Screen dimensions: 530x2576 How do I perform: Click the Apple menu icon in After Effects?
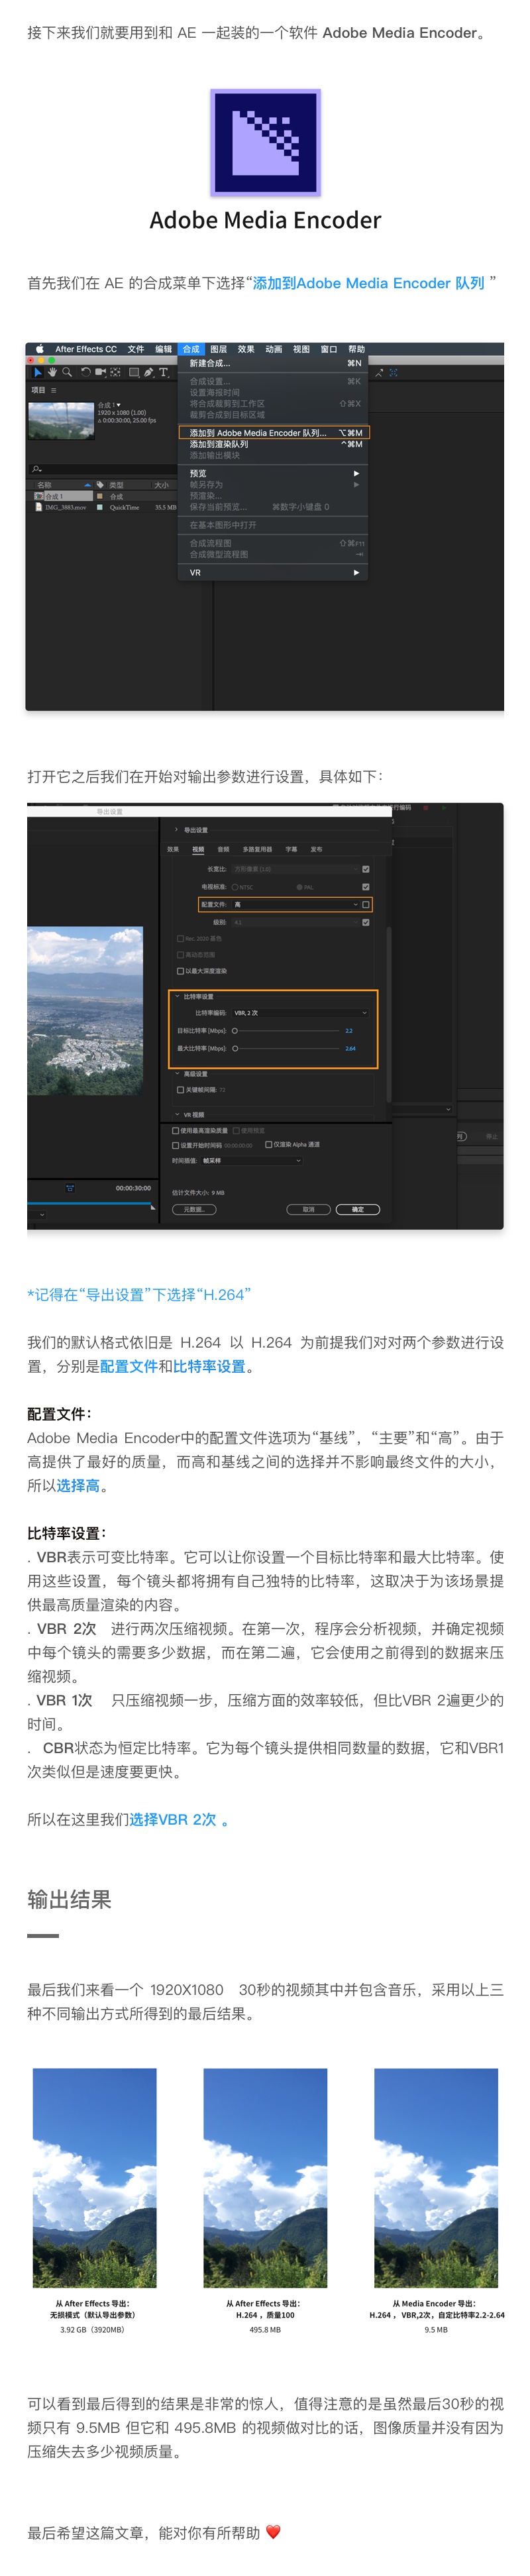[40, 349]
